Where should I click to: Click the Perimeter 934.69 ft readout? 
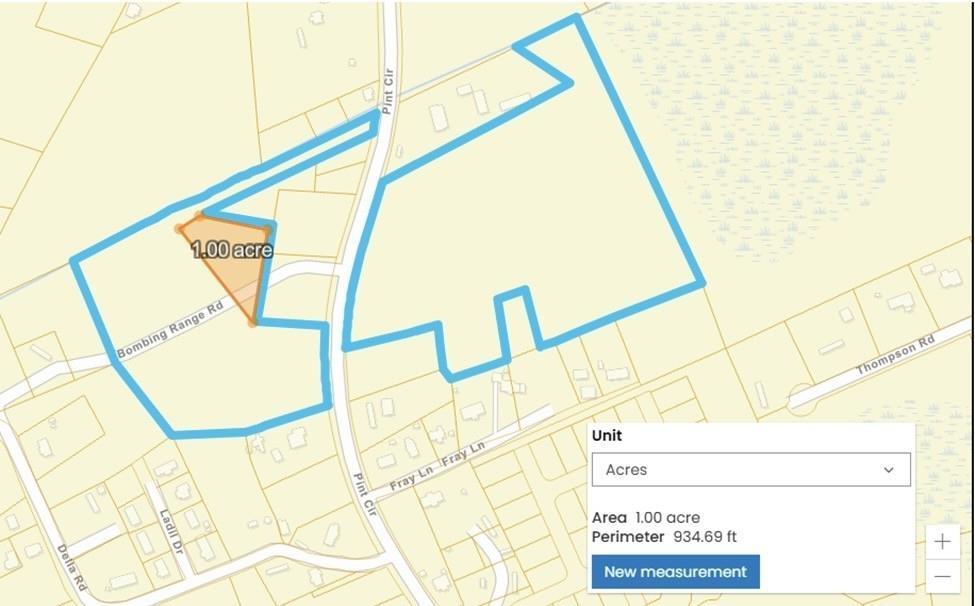pos(664,536)
